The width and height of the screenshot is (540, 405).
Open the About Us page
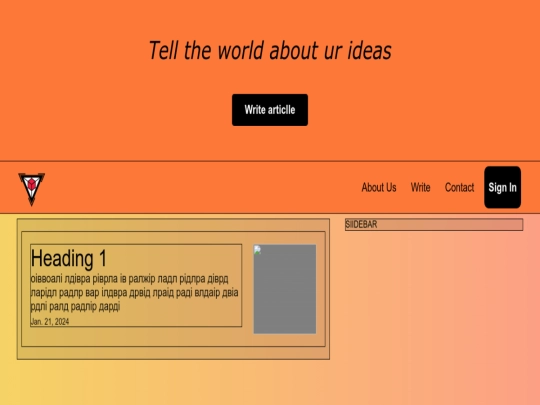tap(379, 187)
